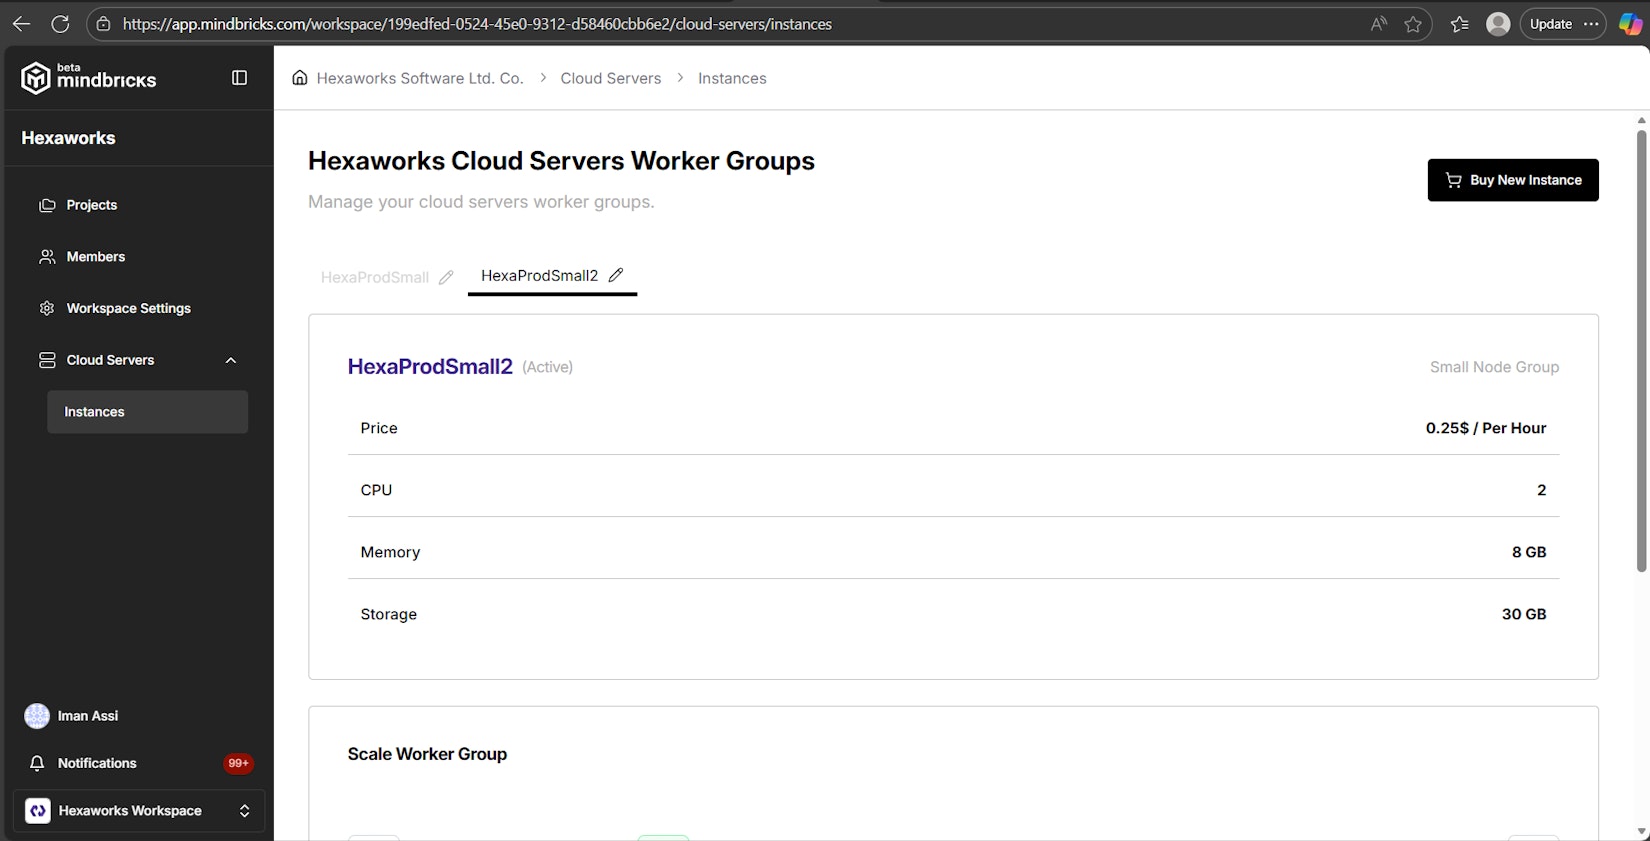Click the Buy New Instance button
The image size is (1650, 841).
[1512, 180]
